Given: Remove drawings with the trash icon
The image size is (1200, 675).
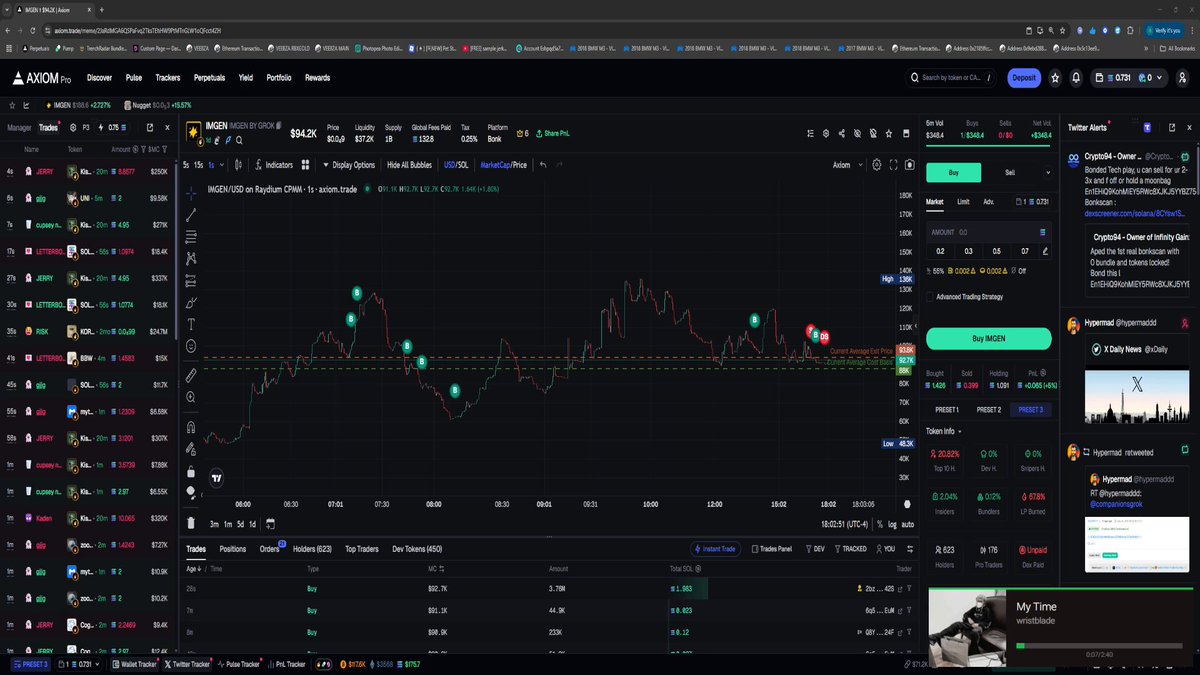Looking at the screenshot, I should pyautogui.click(x=191, y=523).
